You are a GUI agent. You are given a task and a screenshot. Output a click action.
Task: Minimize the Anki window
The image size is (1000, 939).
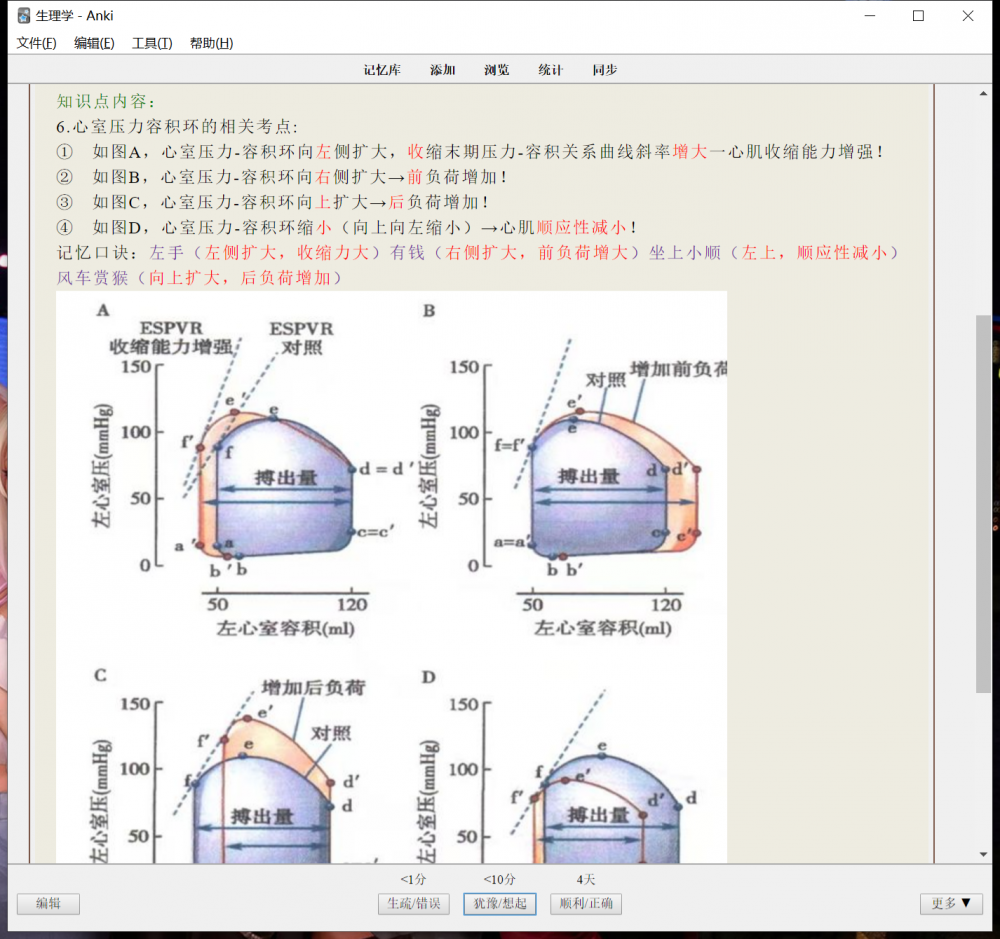(870, 15)
